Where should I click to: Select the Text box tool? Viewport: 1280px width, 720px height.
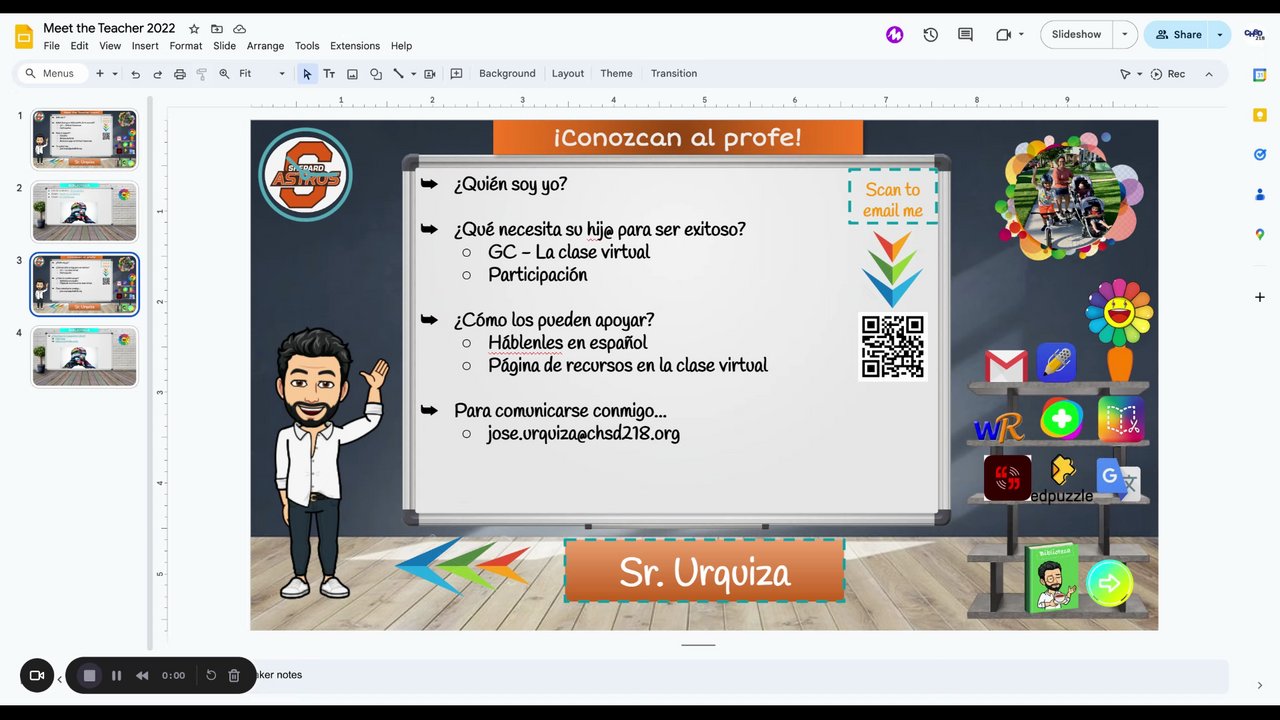329,74
